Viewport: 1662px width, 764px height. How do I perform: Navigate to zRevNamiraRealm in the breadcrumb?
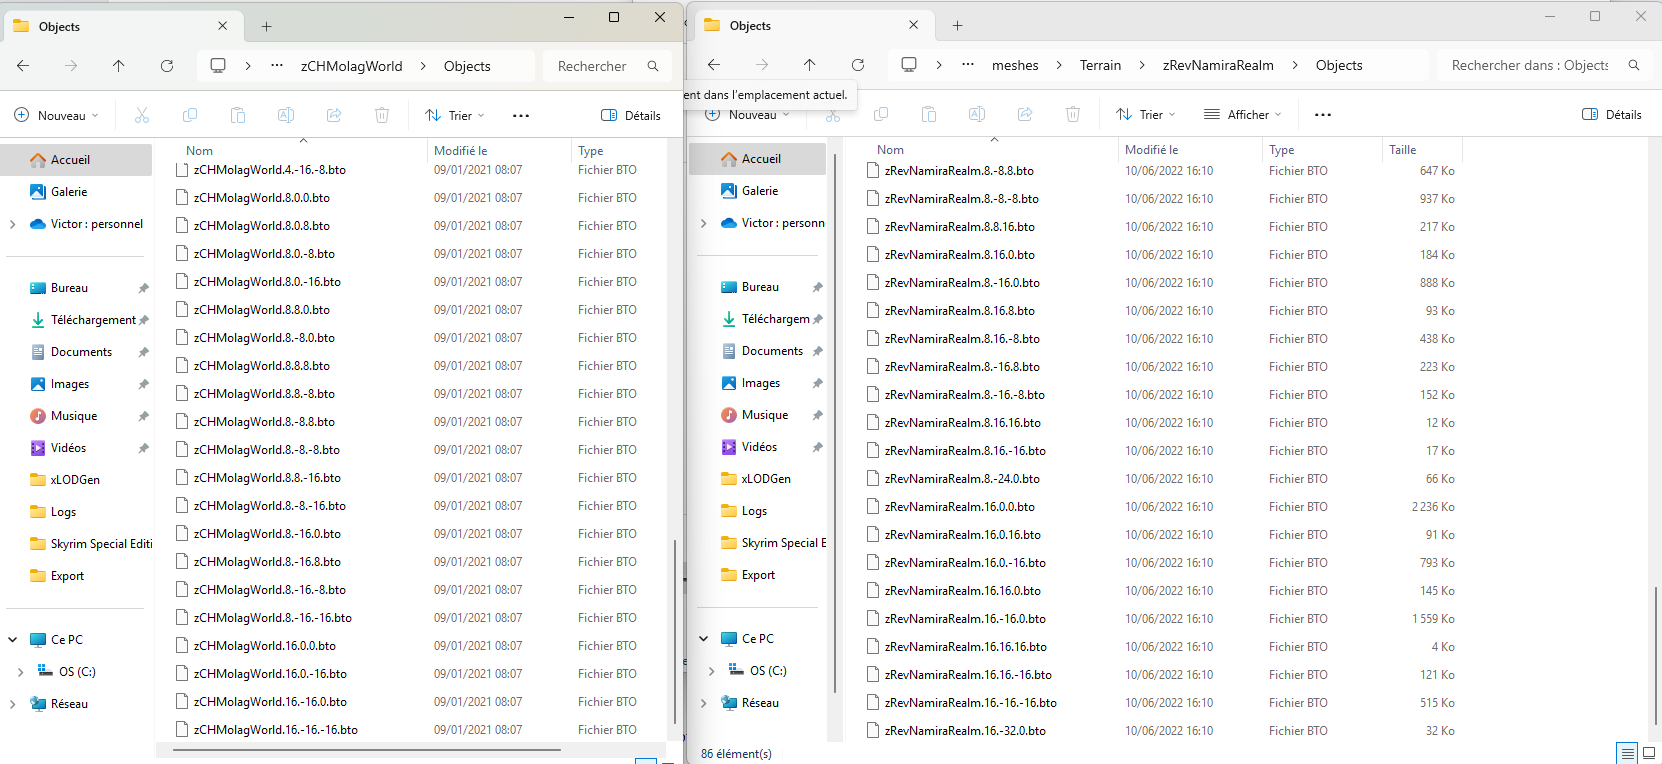tap(1218, 65)
